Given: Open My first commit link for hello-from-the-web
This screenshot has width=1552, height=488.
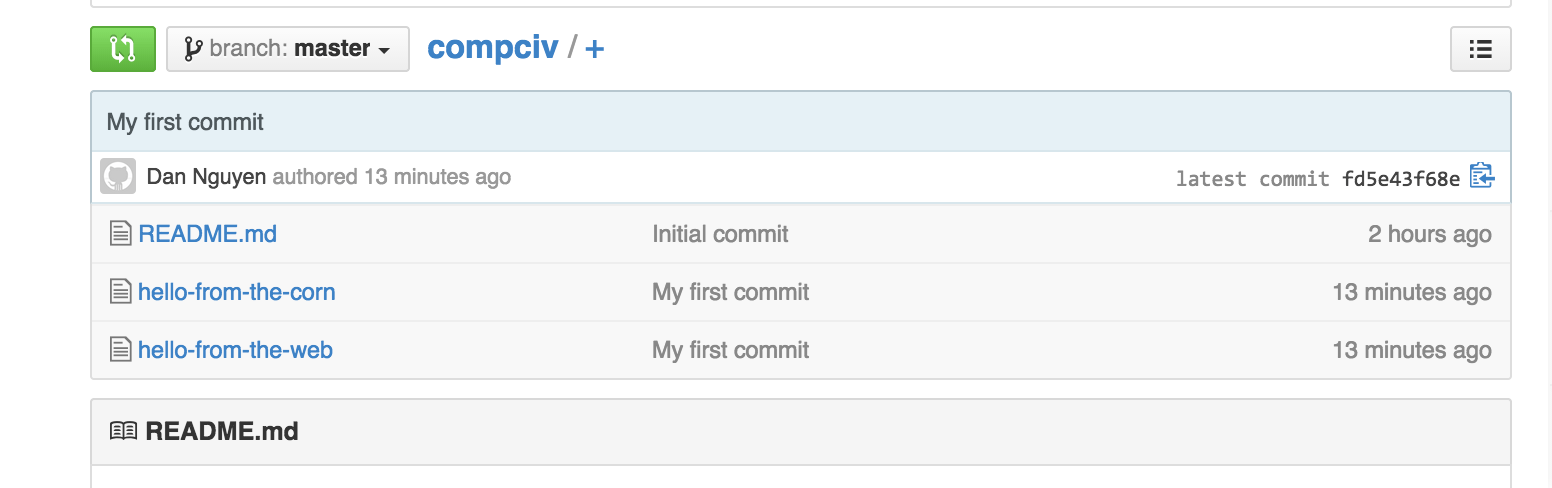Looking at the screenshot, I should pos(730,350).
